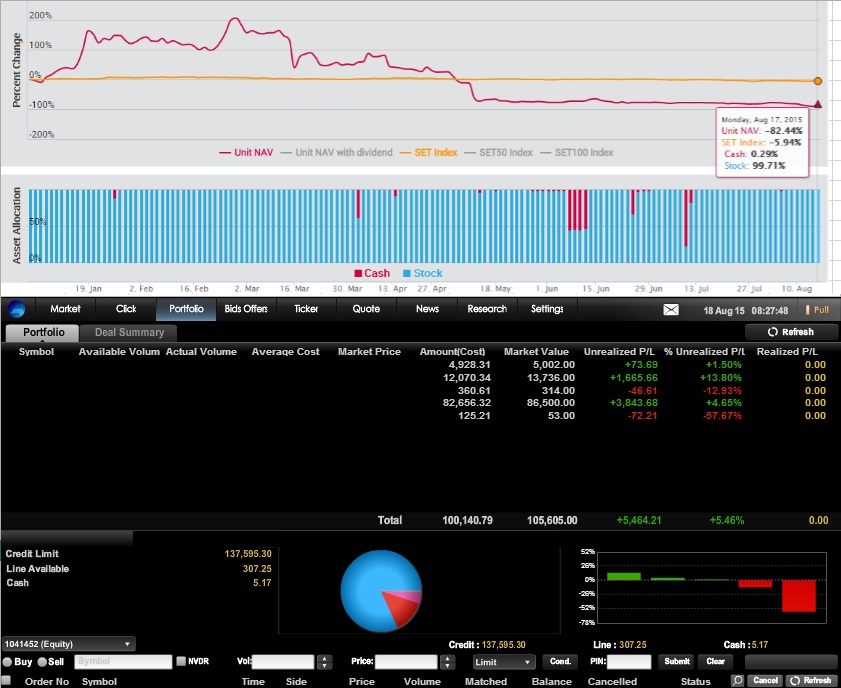Refresh the order list with the bottom Refresh button

[811, 681]
